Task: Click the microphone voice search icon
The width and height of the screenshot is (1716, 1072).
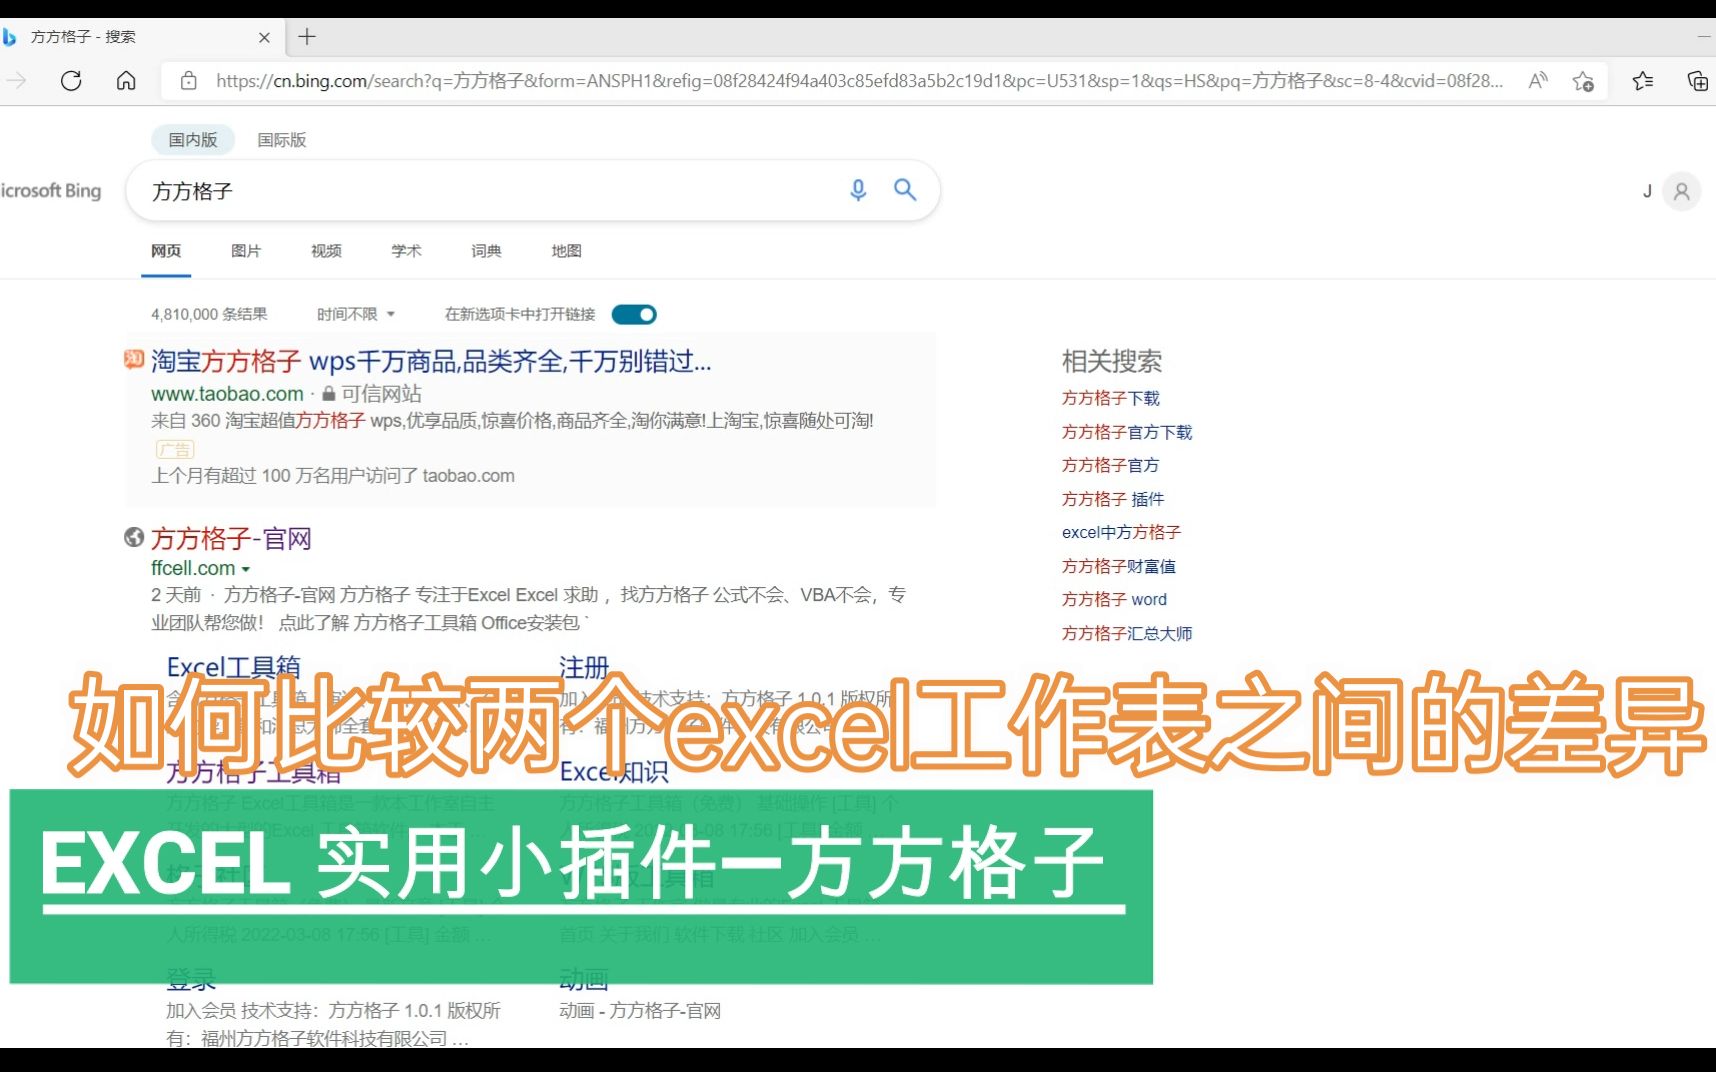Action: 858,190
